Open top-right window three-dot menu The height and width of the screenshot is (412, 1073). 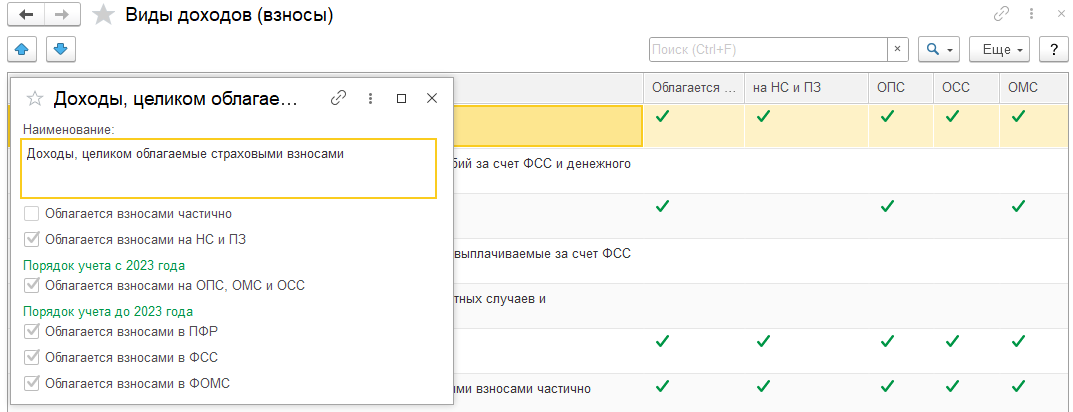point(1030,14)
